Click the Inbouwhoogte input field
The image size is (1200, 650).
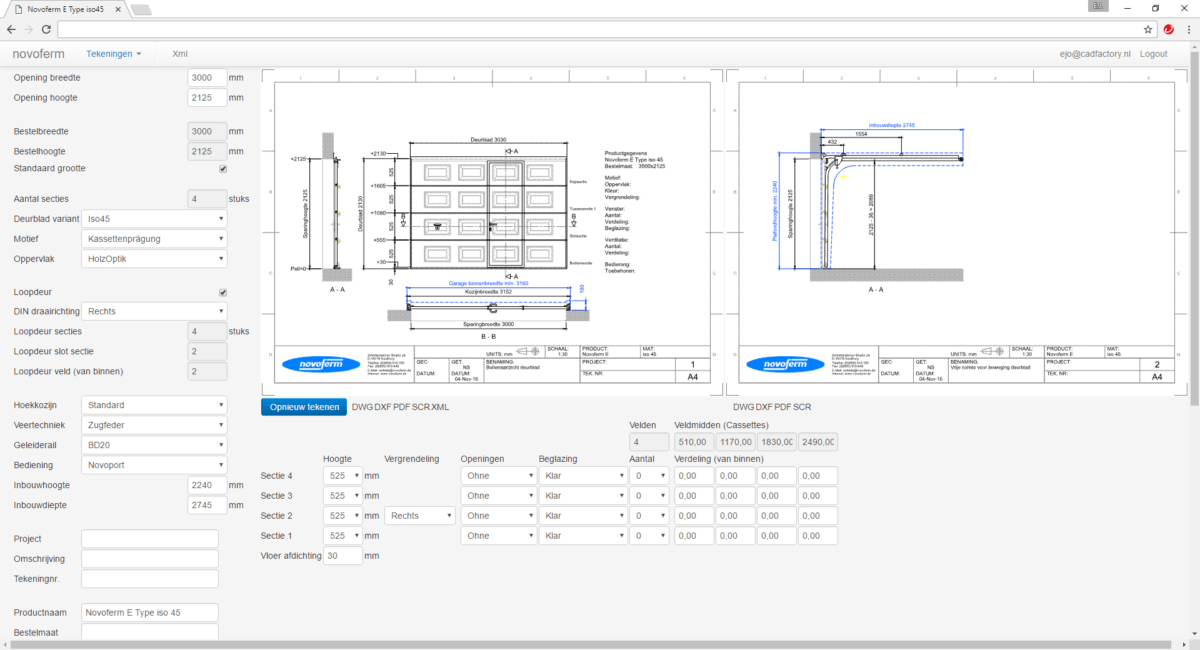pos(207,485)
